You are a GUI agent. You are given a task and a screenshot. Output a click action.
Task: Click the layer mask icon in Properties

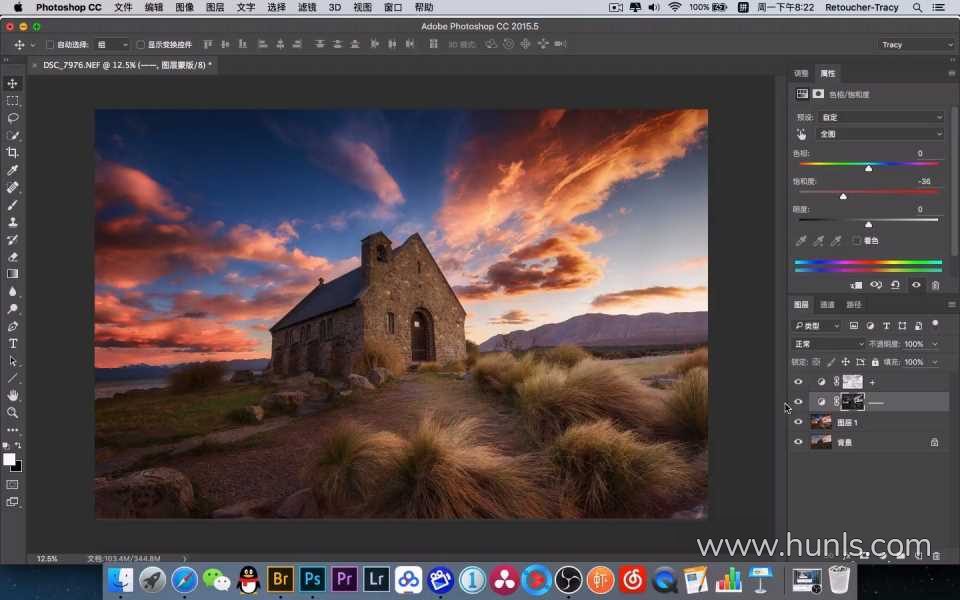pyautogui.click(x=818, y=94)
